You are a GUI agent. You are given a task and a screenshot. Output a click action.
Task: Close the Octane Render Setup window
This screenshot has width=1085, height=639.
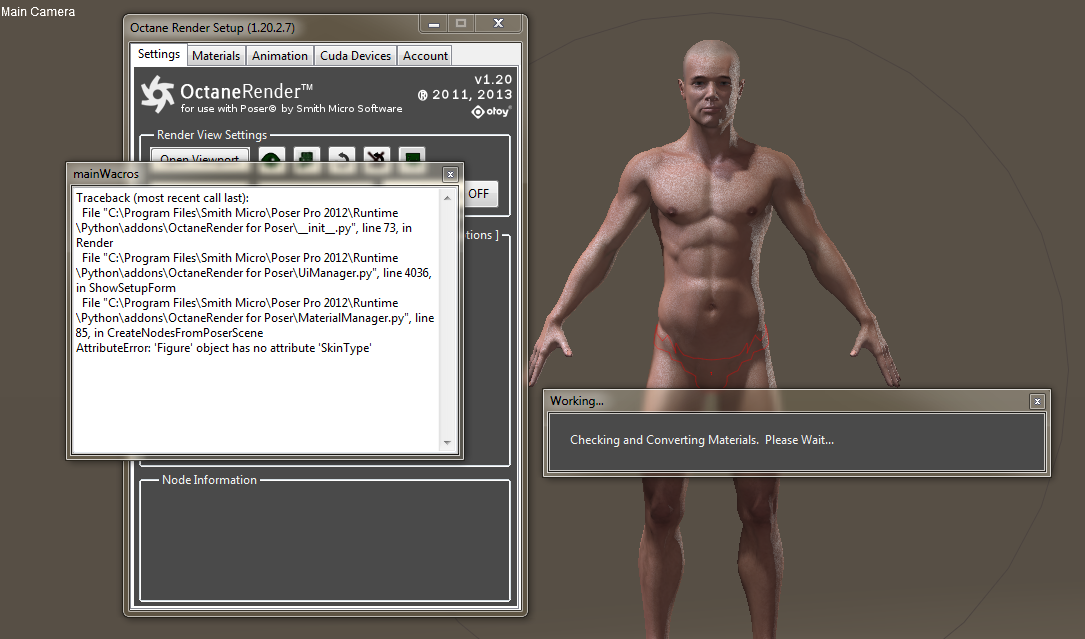click(x=498, y=24)
